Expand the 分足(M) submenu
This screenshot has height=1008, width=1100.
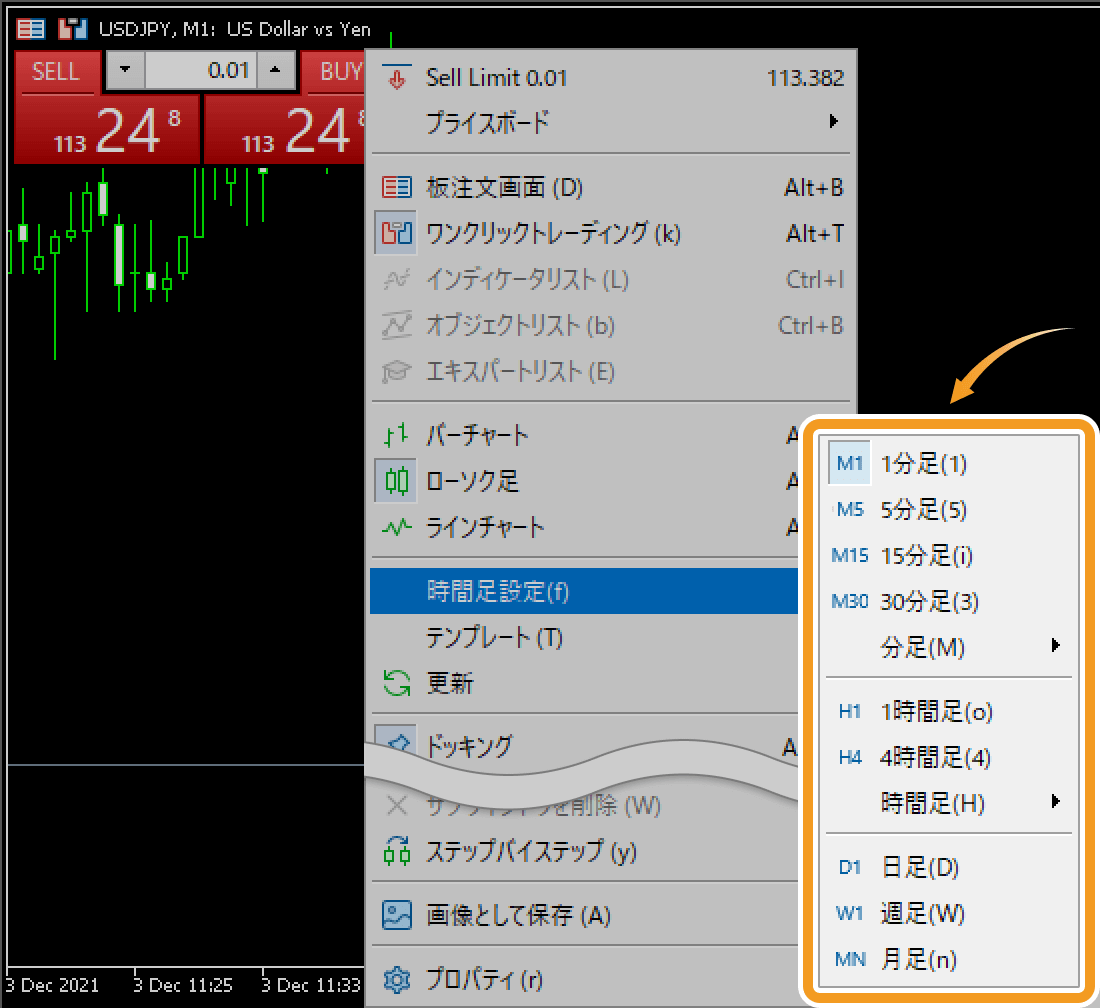pos(949,647)
